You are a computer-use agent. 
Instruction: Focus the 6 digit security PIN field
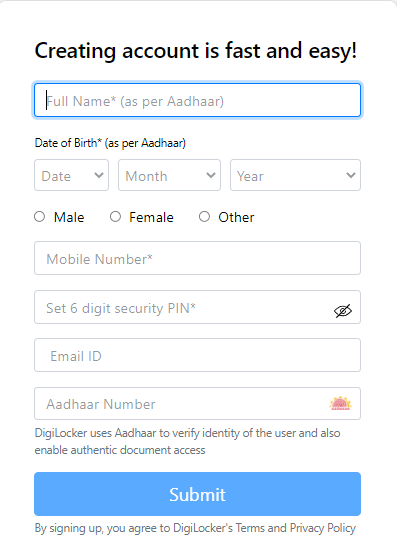pos(197,307)
